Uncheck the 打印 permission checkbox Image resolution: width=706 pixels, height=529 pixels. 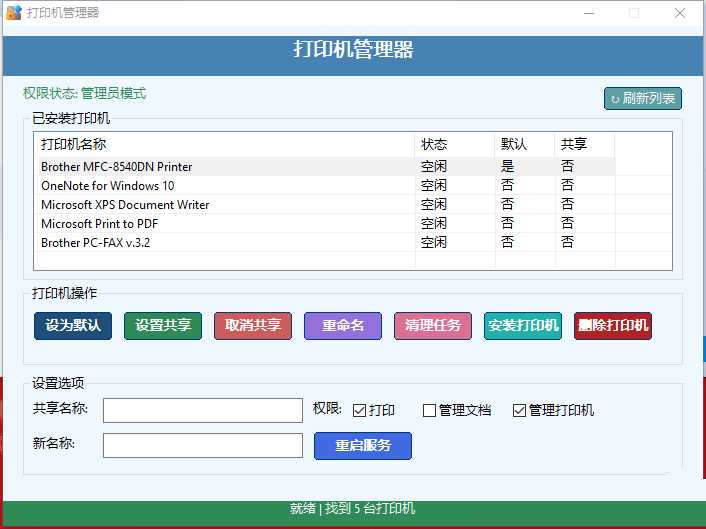(360, 410)
